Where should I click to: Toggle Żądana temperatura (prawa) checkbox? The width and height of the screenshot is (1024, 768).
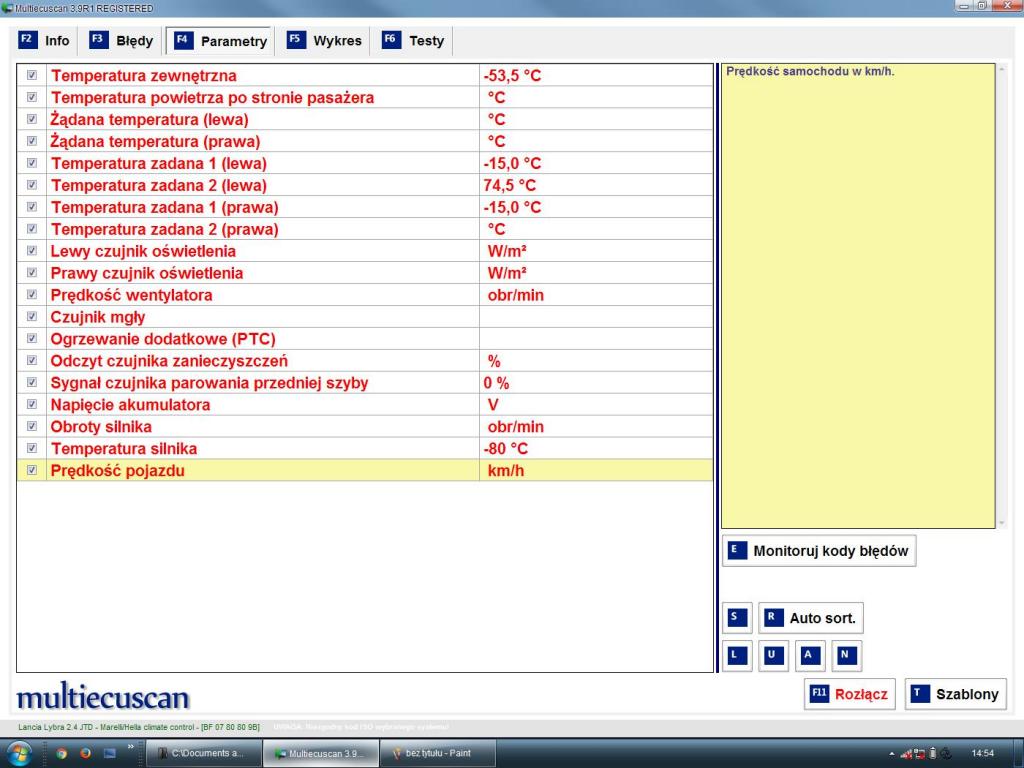(31, 141)
